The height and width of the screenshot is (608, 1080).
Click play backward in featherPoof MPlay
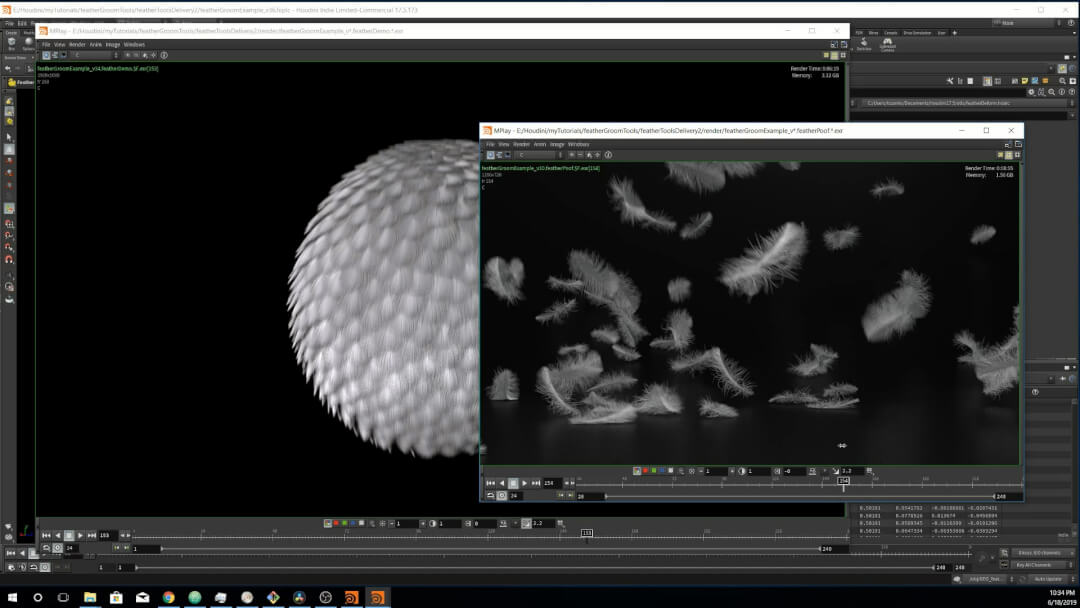502,483
